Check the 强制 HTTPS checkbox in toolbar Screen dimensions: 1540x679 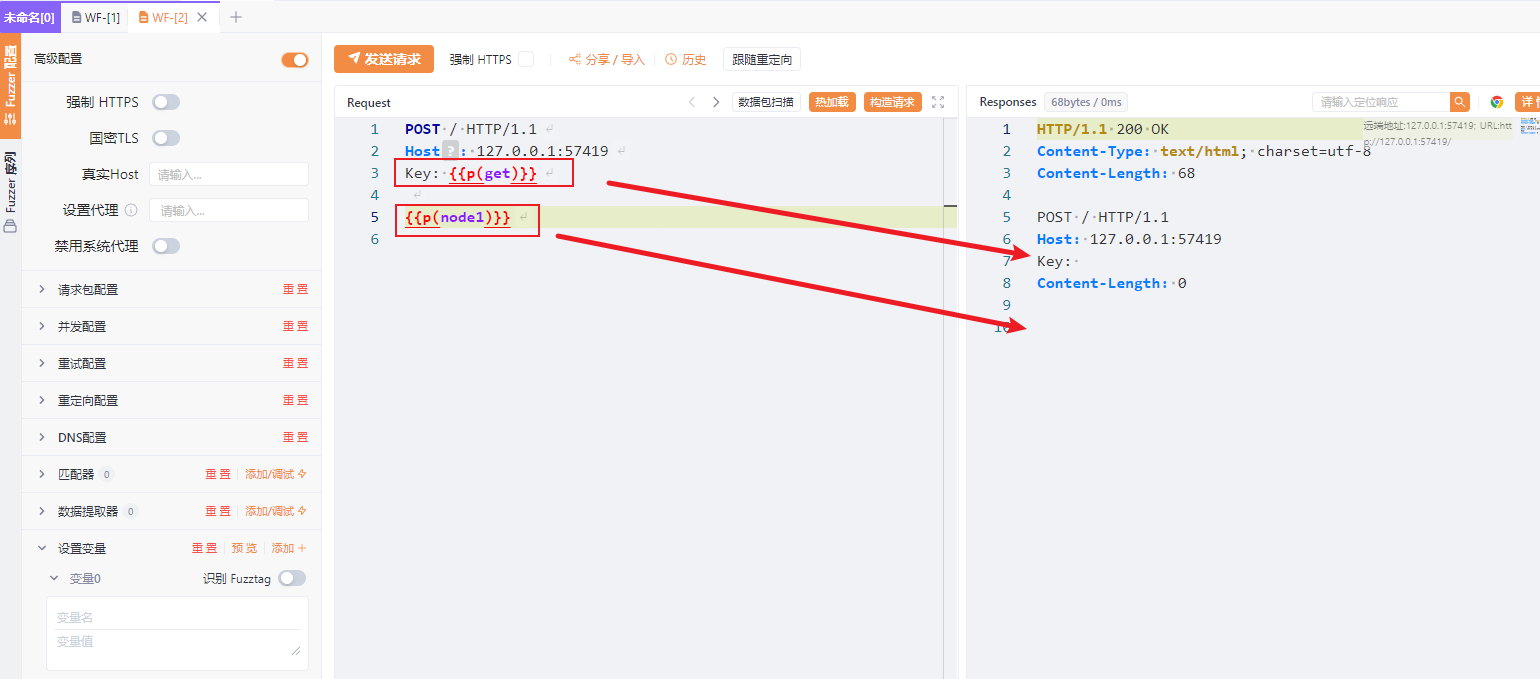tap(526, 60)
